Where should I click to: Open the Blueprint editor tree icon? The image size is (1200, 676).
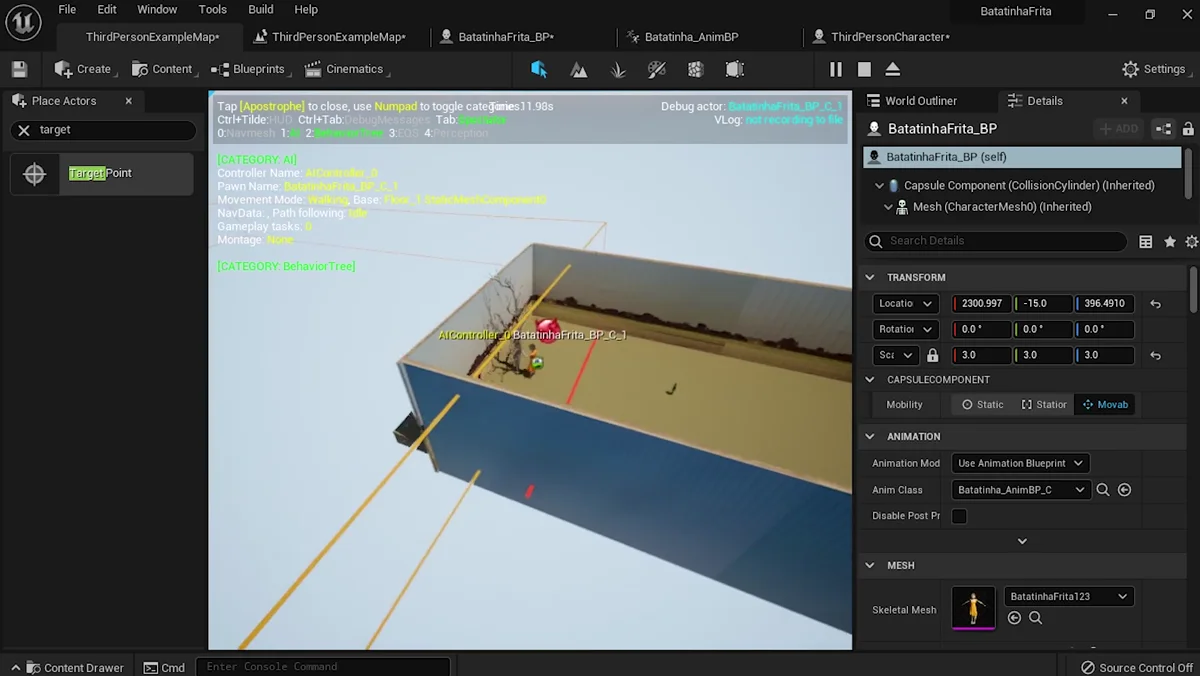1163,129
